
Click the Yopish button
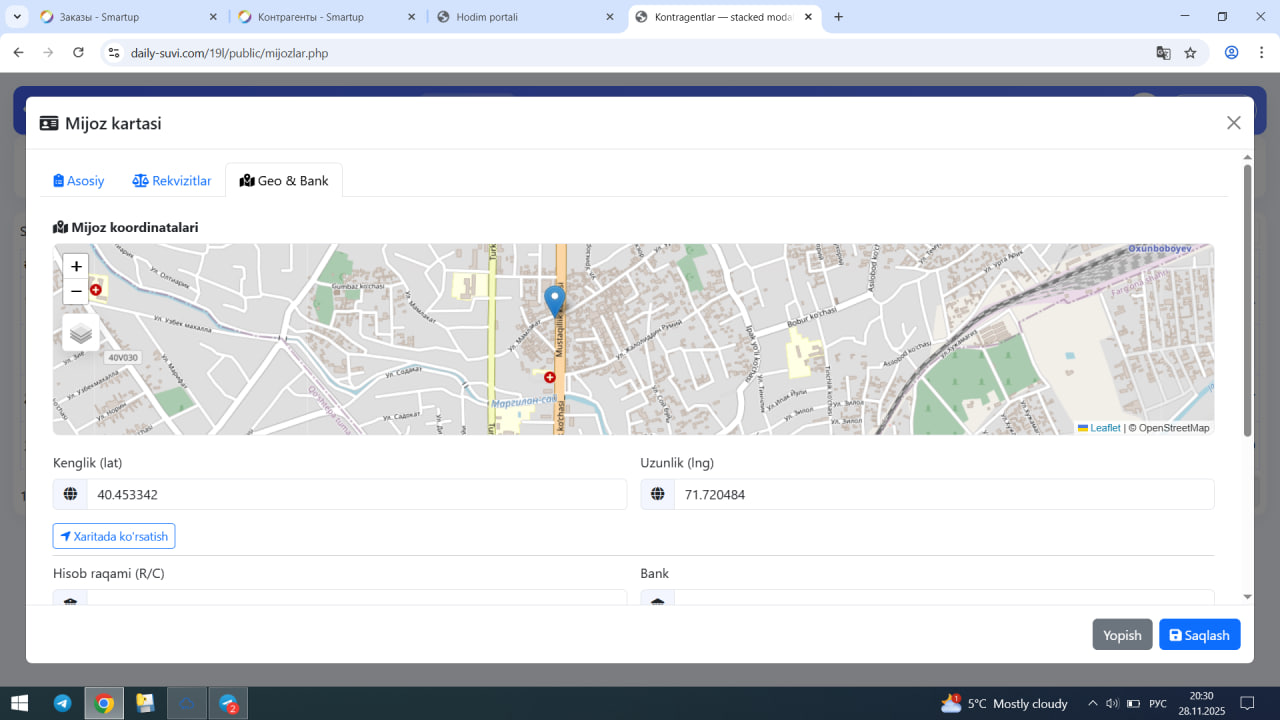click(x=1122, y=635)
